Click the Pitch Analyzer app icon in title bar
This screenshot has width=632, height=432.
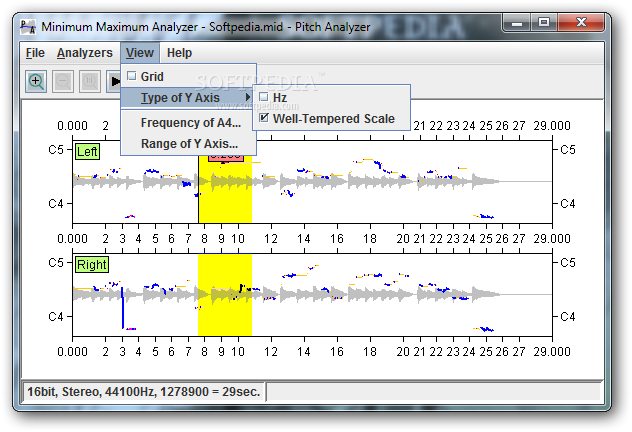pos(28,27)
